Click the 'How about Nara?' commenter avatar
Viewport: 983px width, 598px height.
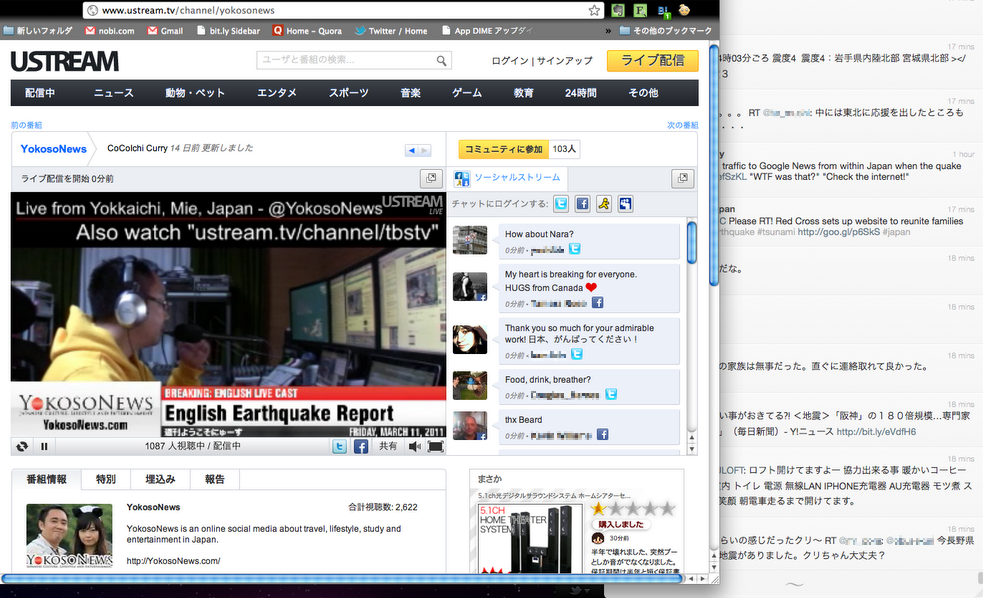coord(470,240)
